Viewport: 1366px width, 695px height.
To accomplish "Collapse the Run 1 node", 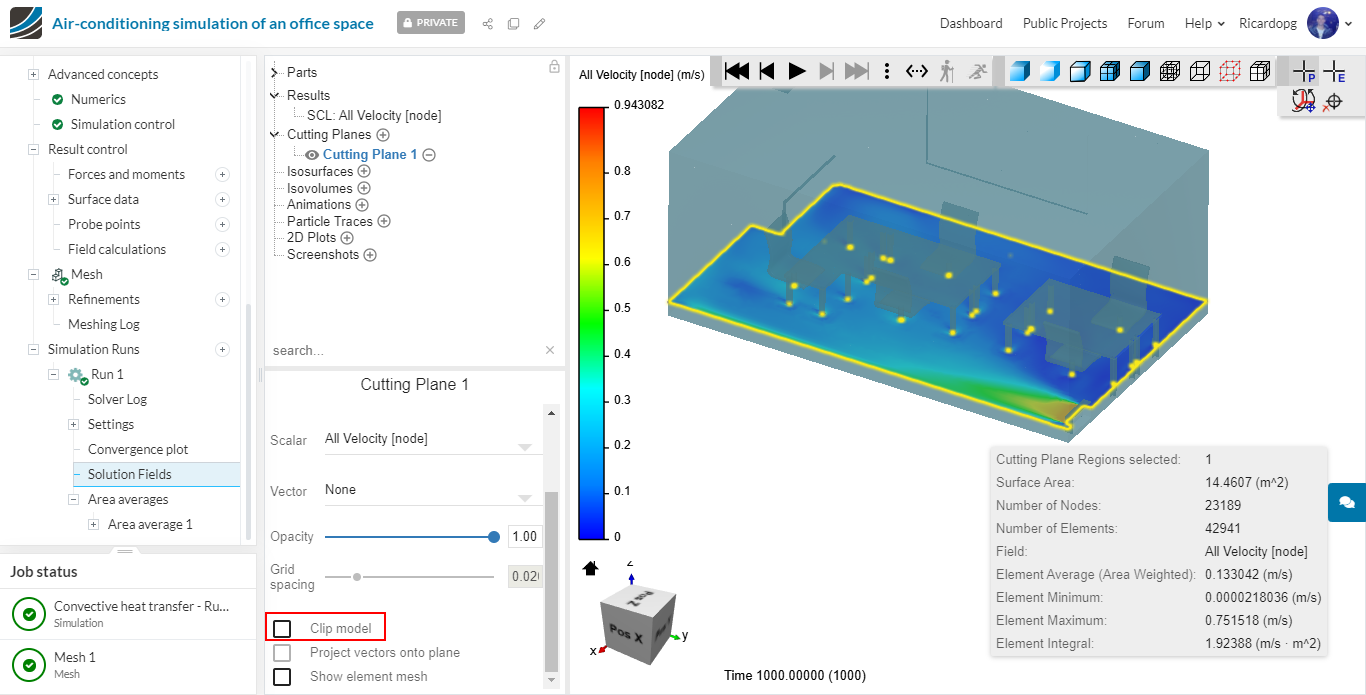I will point(53,374).
